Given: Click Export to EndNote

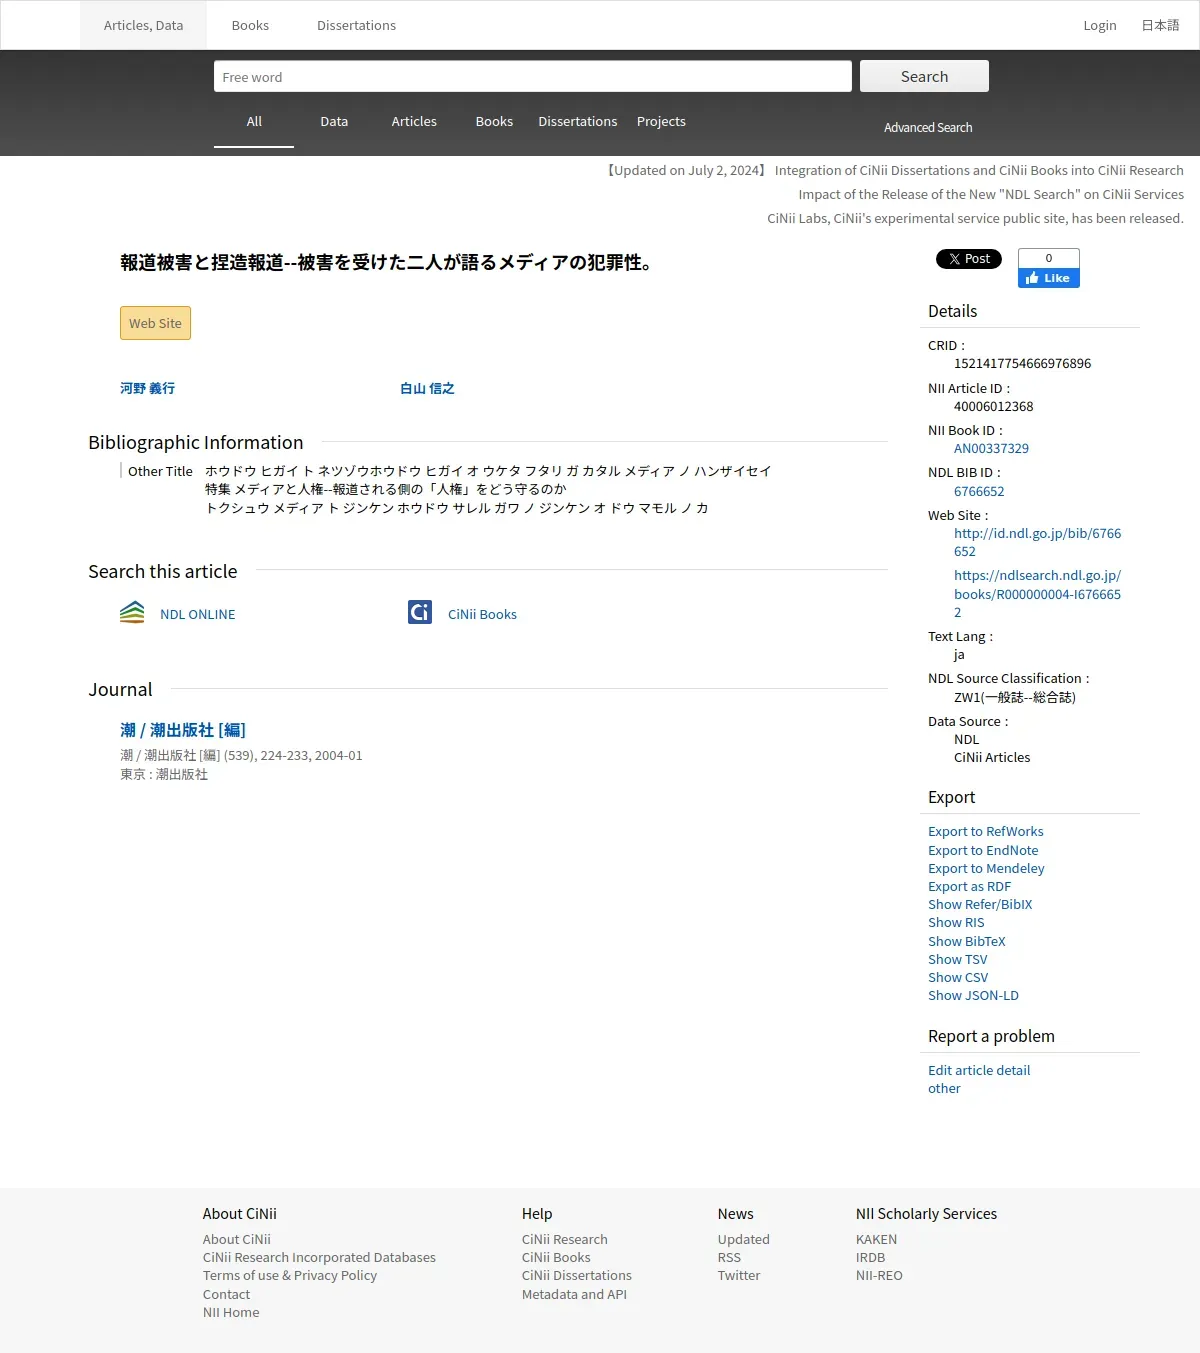Looking at the screenshot, I should point(983,850).
